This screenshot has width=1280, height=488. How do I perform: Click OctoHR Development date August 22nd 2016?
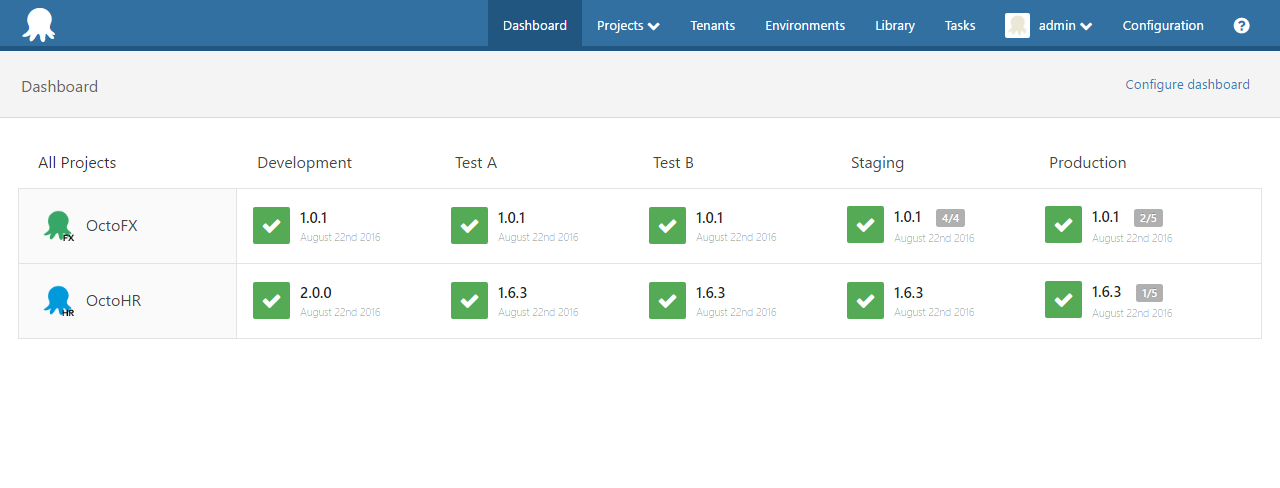[340, 313]
